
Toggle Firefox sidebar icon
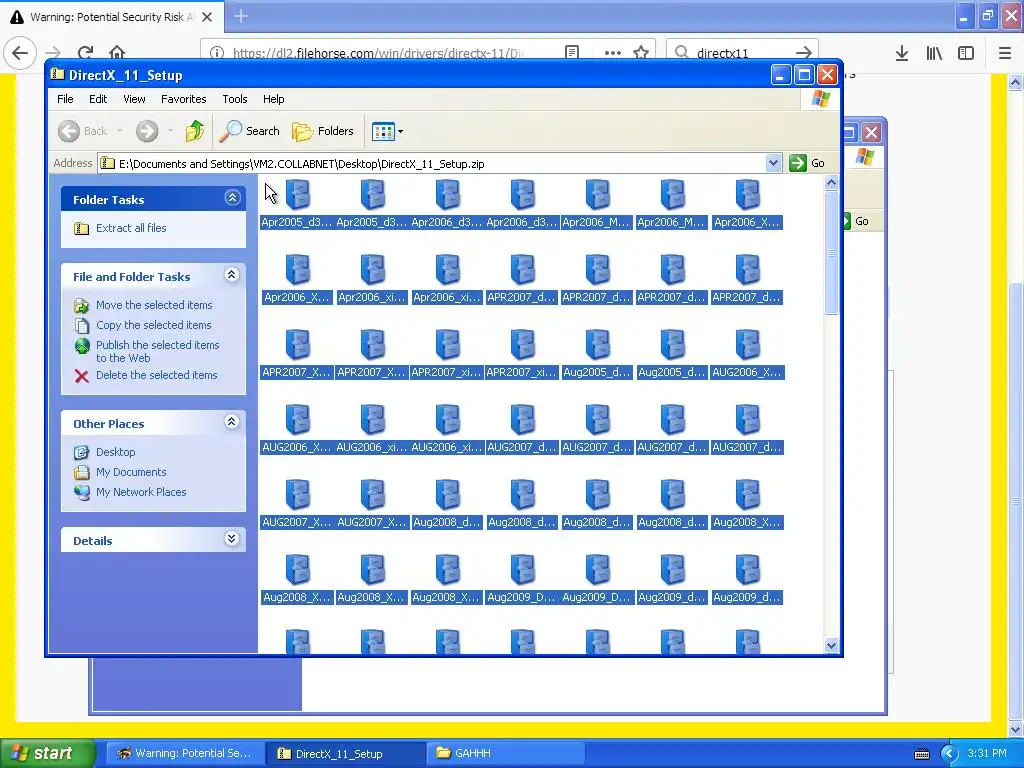coord(966,53)
